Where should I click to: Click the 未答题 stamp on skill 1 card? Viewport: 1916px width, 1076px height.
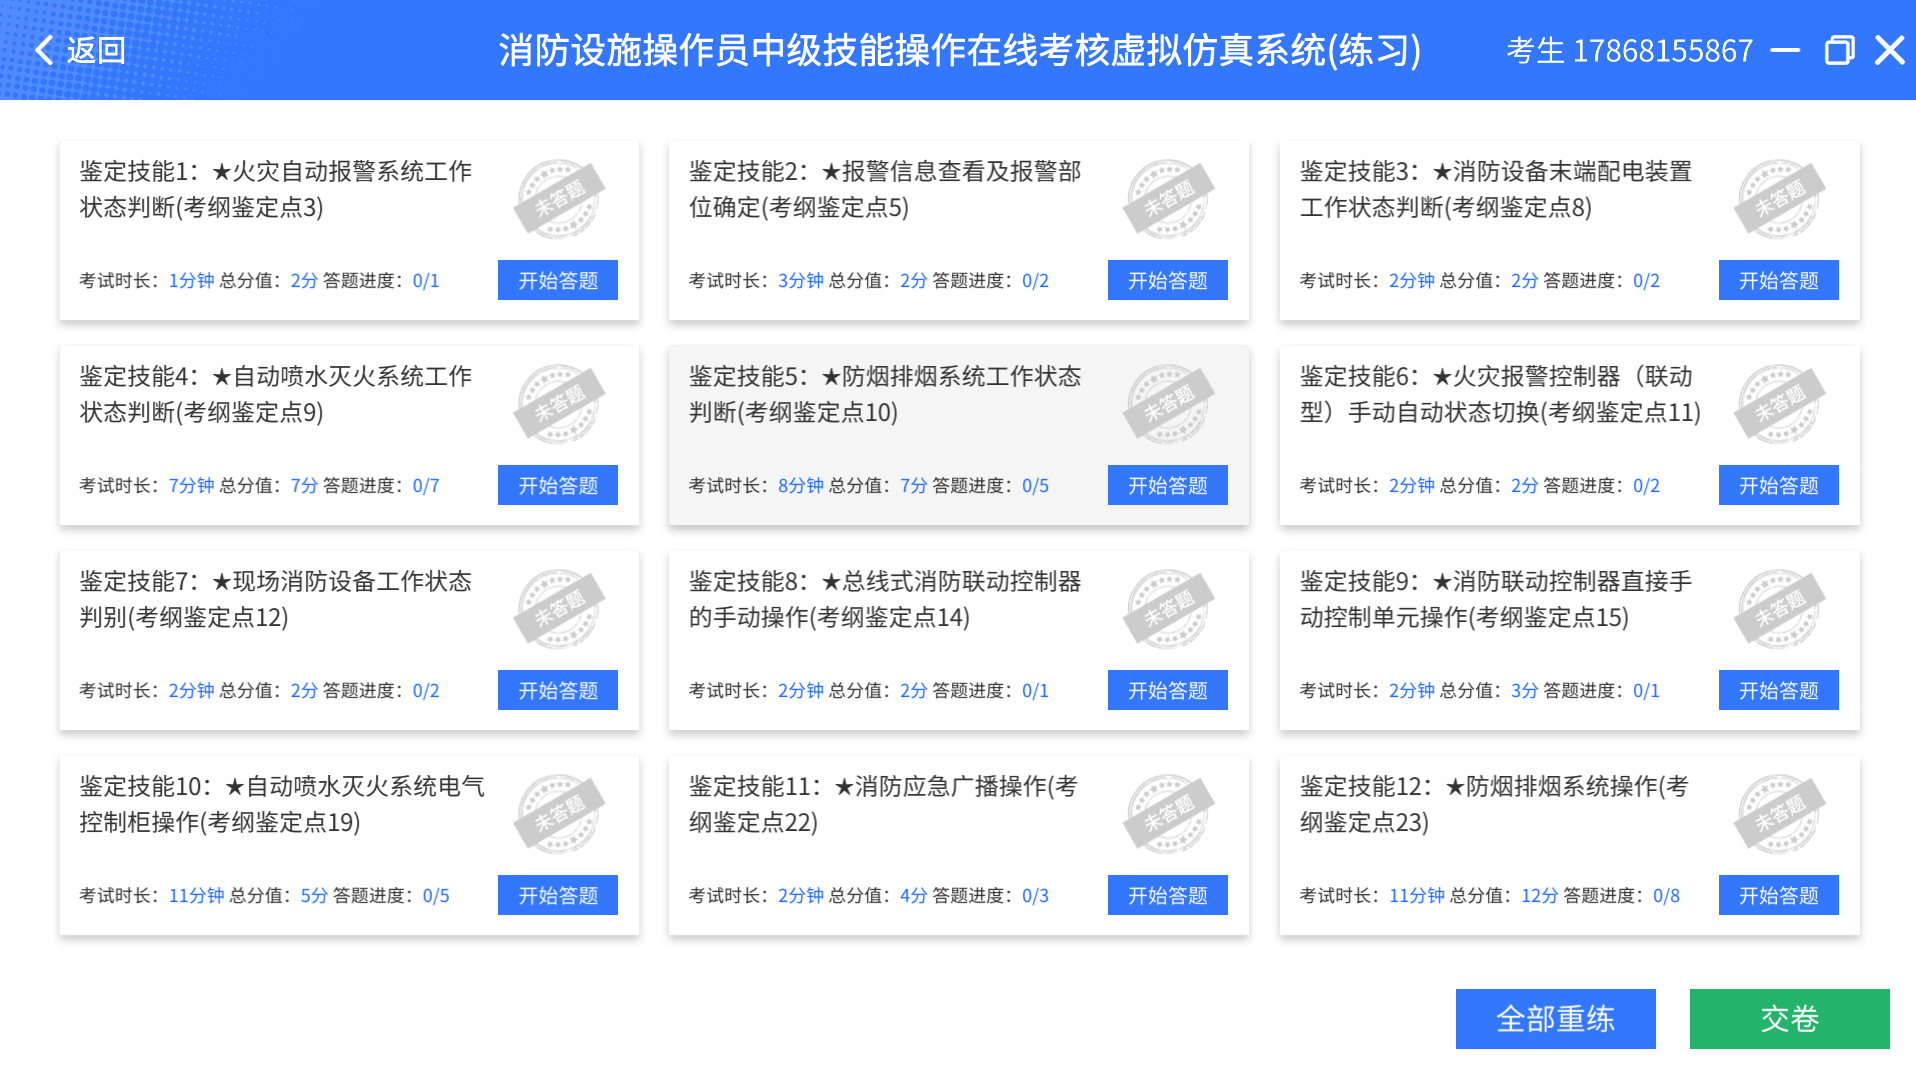[x=558, y=199]
